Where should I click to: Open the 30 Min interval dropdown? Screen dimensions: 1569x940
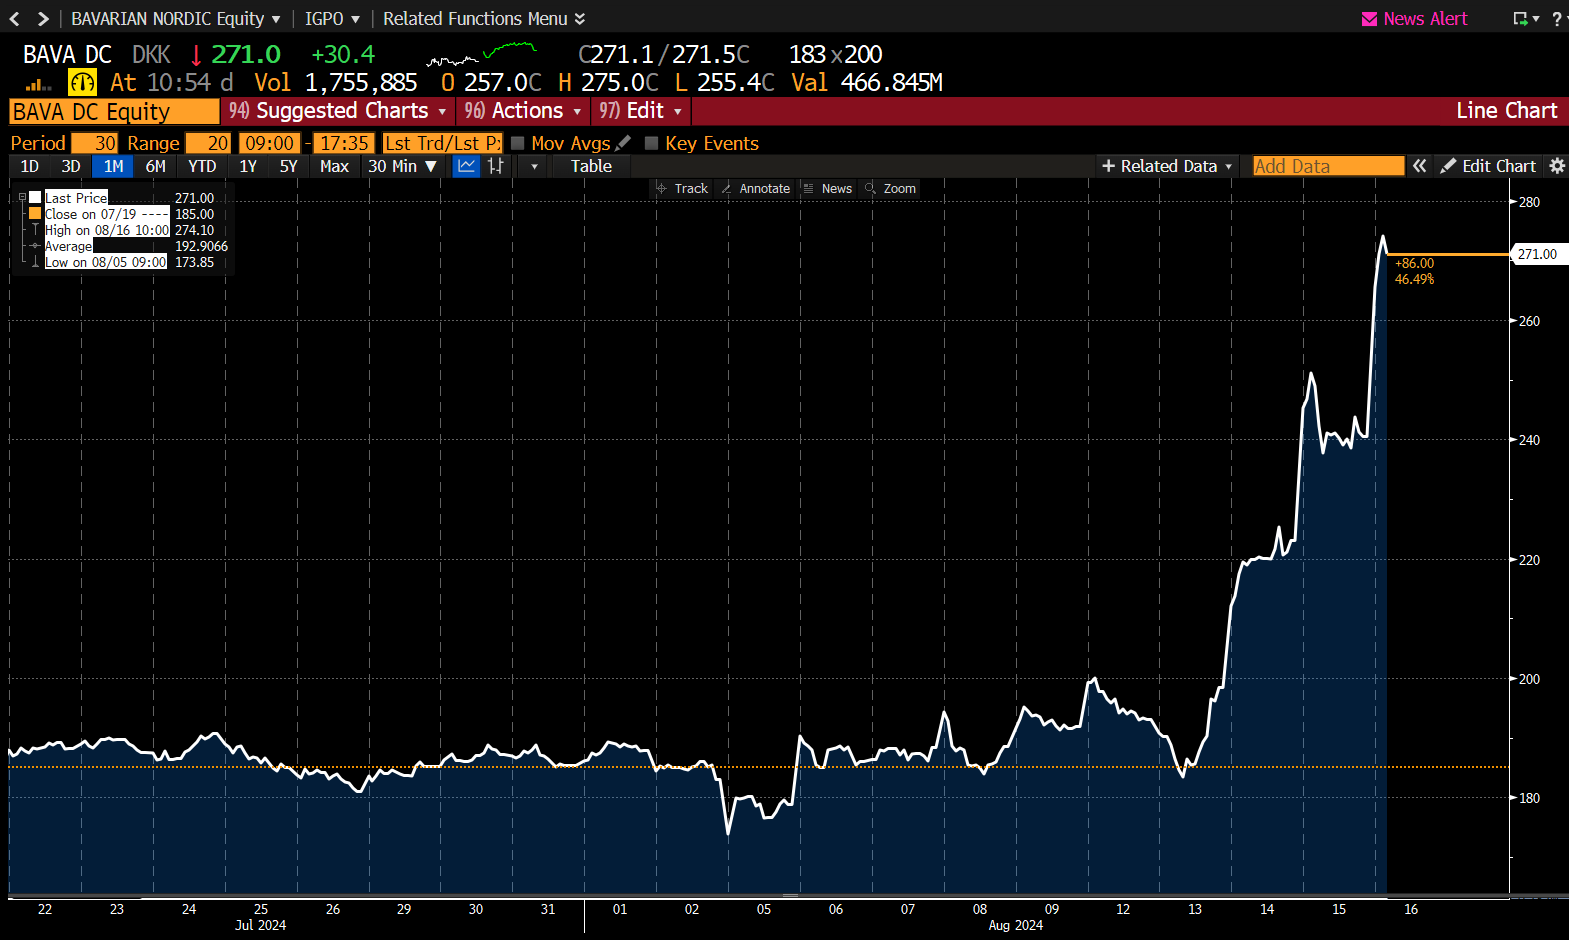point(402,166)
